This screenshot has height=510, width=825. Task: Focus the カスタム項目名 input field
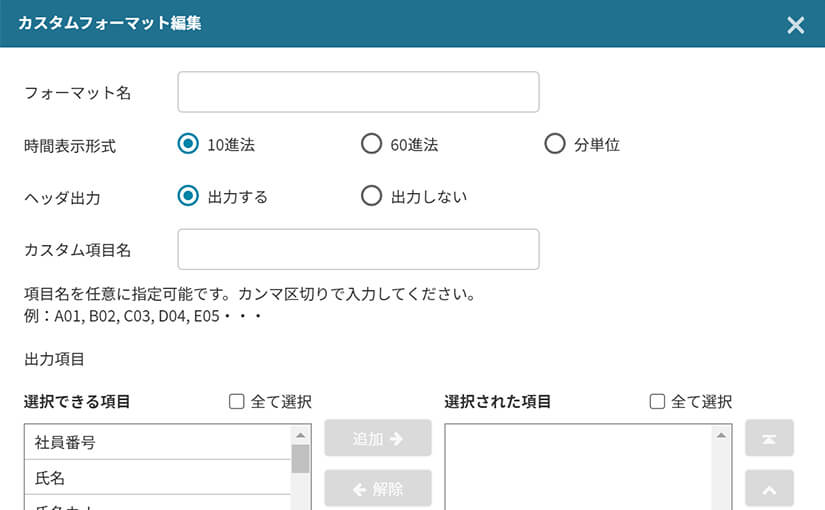pyautogui.click(x=358, y=249)
